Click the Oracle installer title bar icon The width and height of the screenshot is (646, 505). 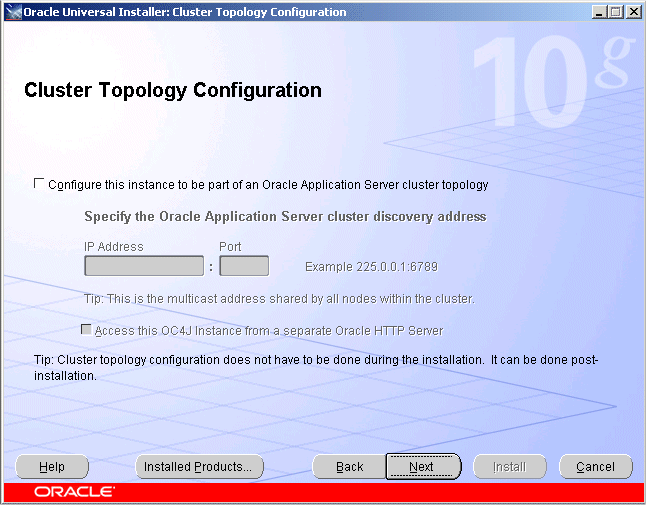pos(13,12)
